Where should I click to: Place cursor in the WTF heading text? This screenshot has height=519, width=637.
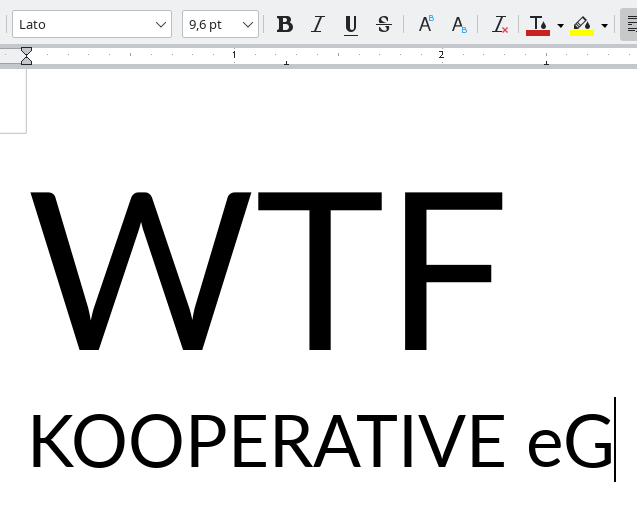(x=266, y=270)
